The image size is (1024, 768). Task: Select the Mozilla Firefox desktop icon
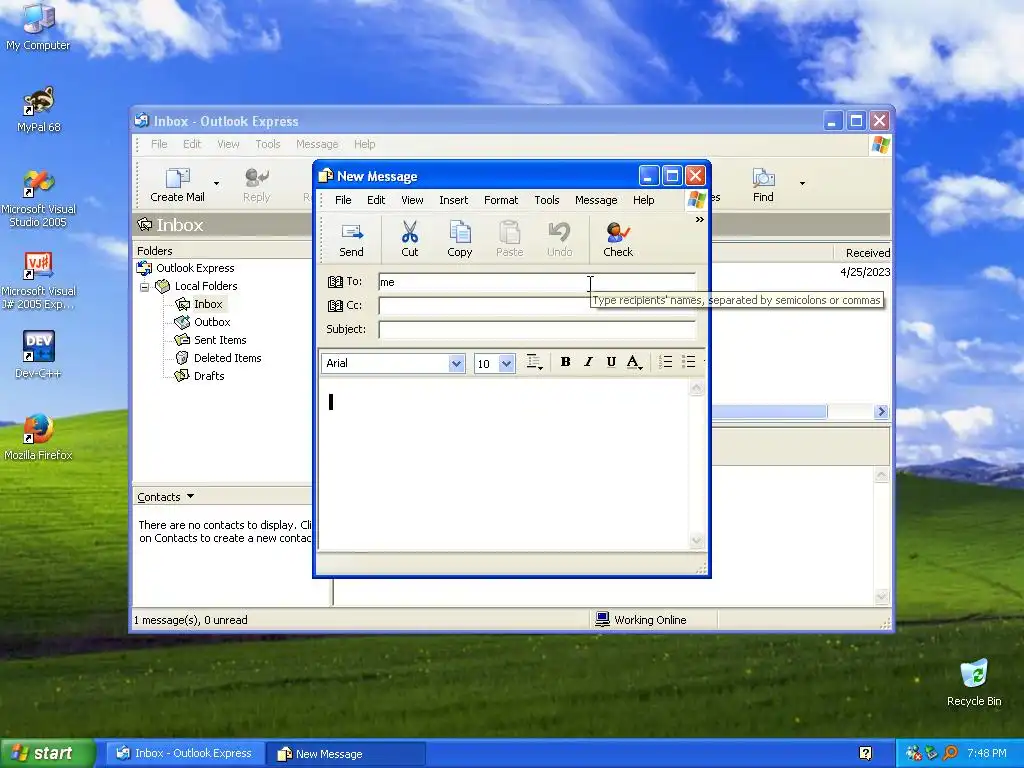[x=38, y=437]
